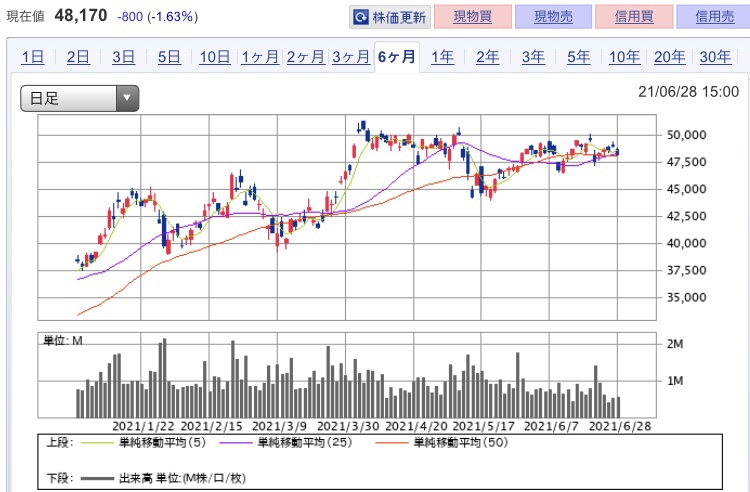This screenshot has width=750, height=492.
Task: Click the current price 48,170
Action: [x=81, y=15]
